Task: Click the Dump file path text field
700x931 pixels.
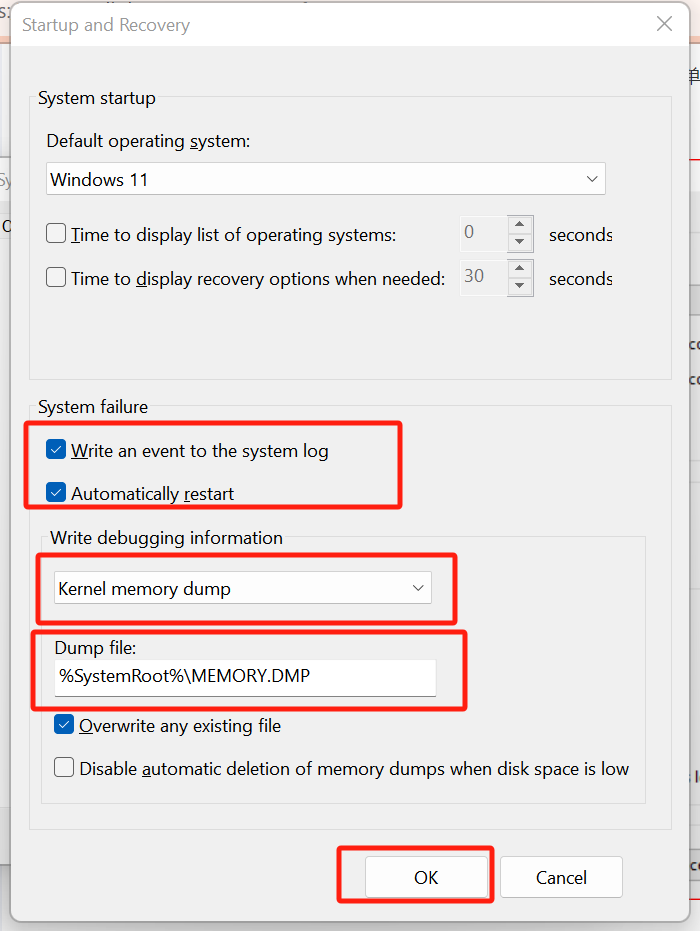Action: [x=245, y=677]
